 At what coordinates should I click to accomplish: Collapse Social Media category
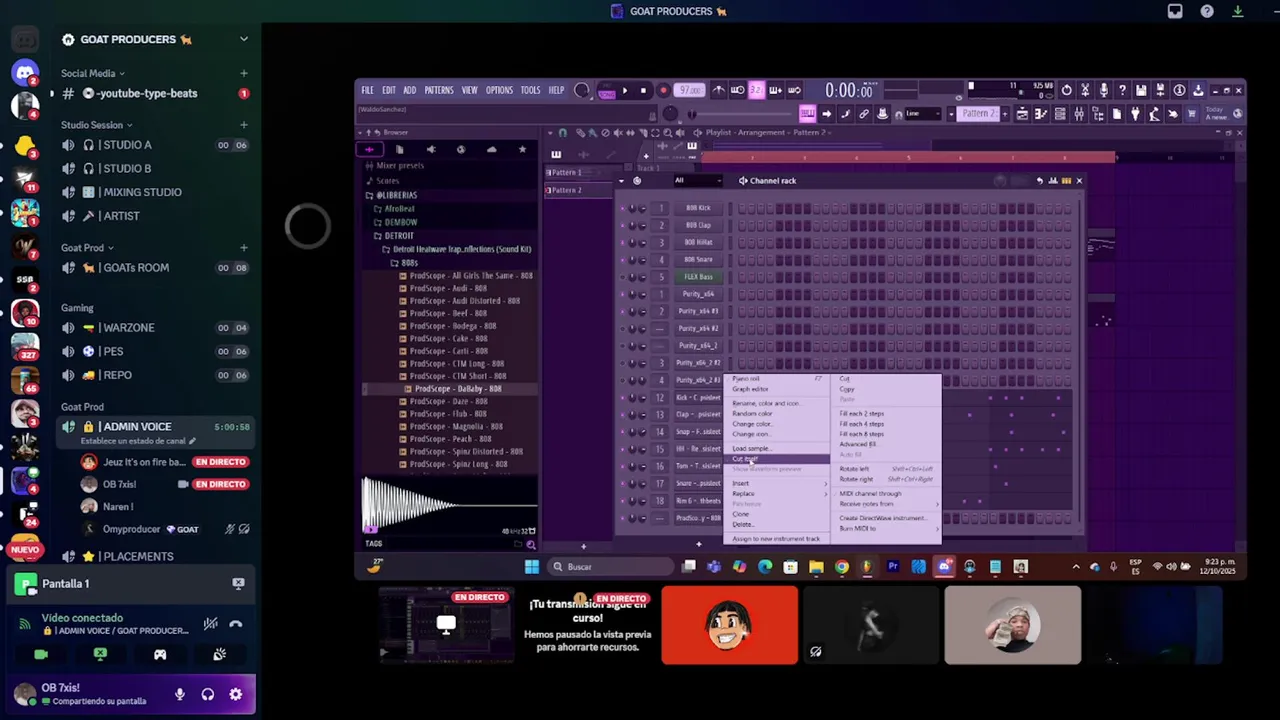coord(92,73)
